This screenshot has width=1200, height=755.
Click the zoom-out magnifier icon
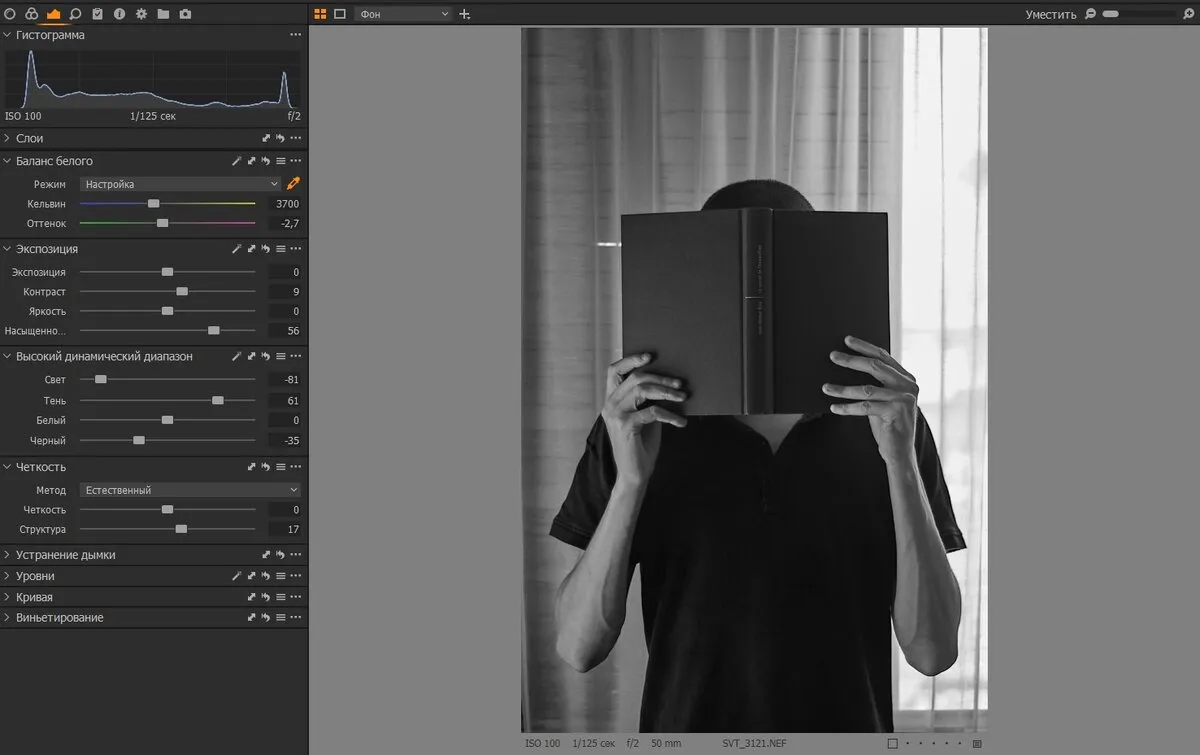1090,14
